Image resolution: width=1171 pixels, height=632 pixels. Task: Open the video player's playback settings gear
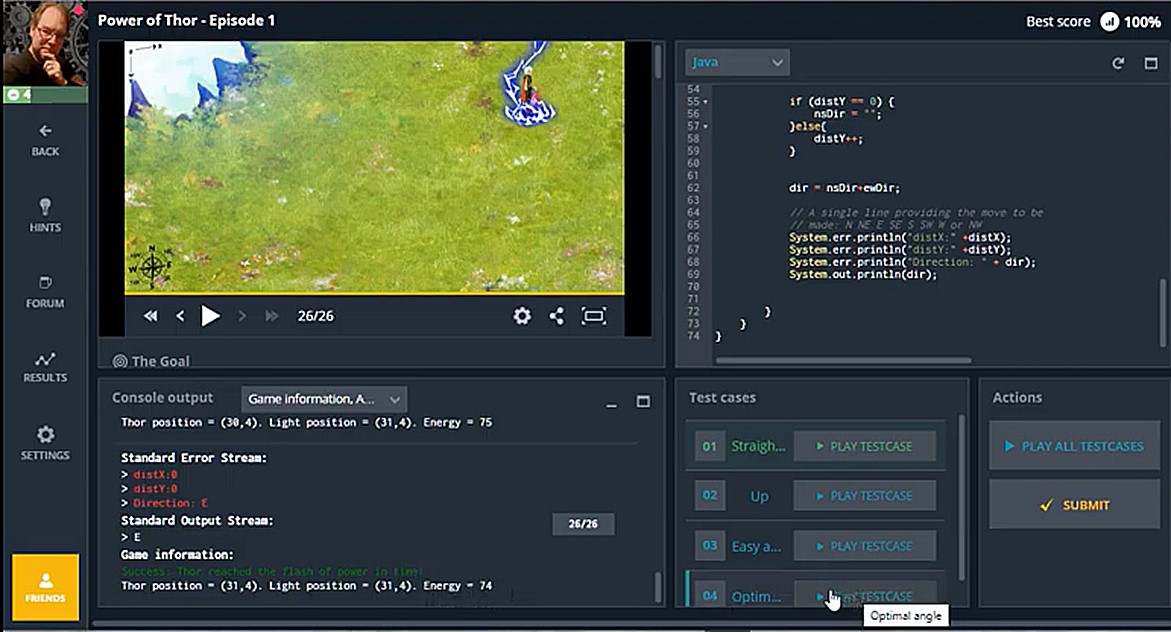coord(521,315)
